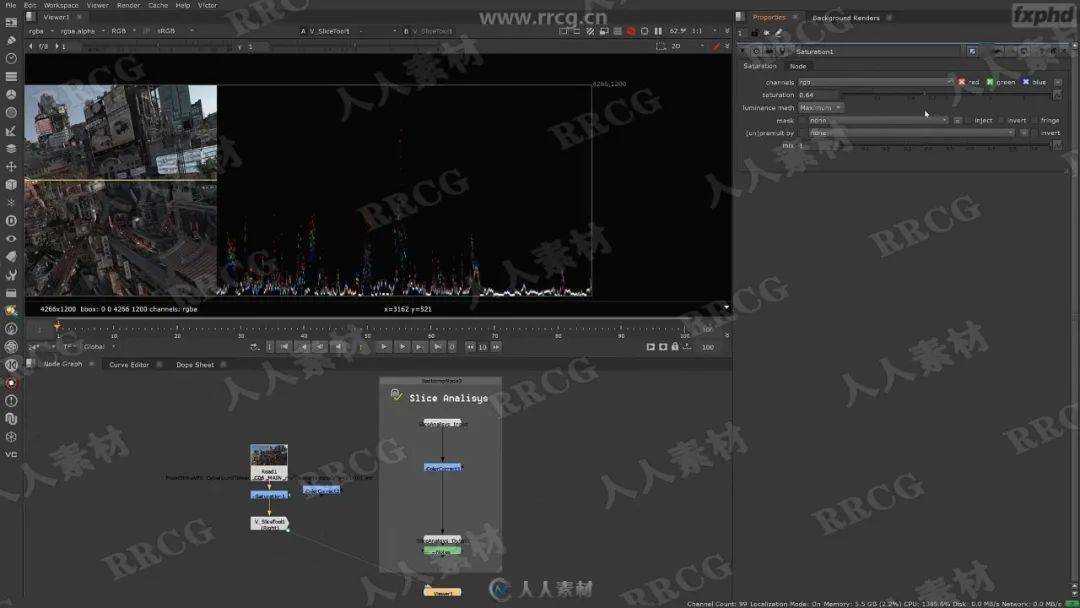This screenshot has height=608, width=1080.
Task: Switch to the Curve Editor tab
Action: click(129, 365)
